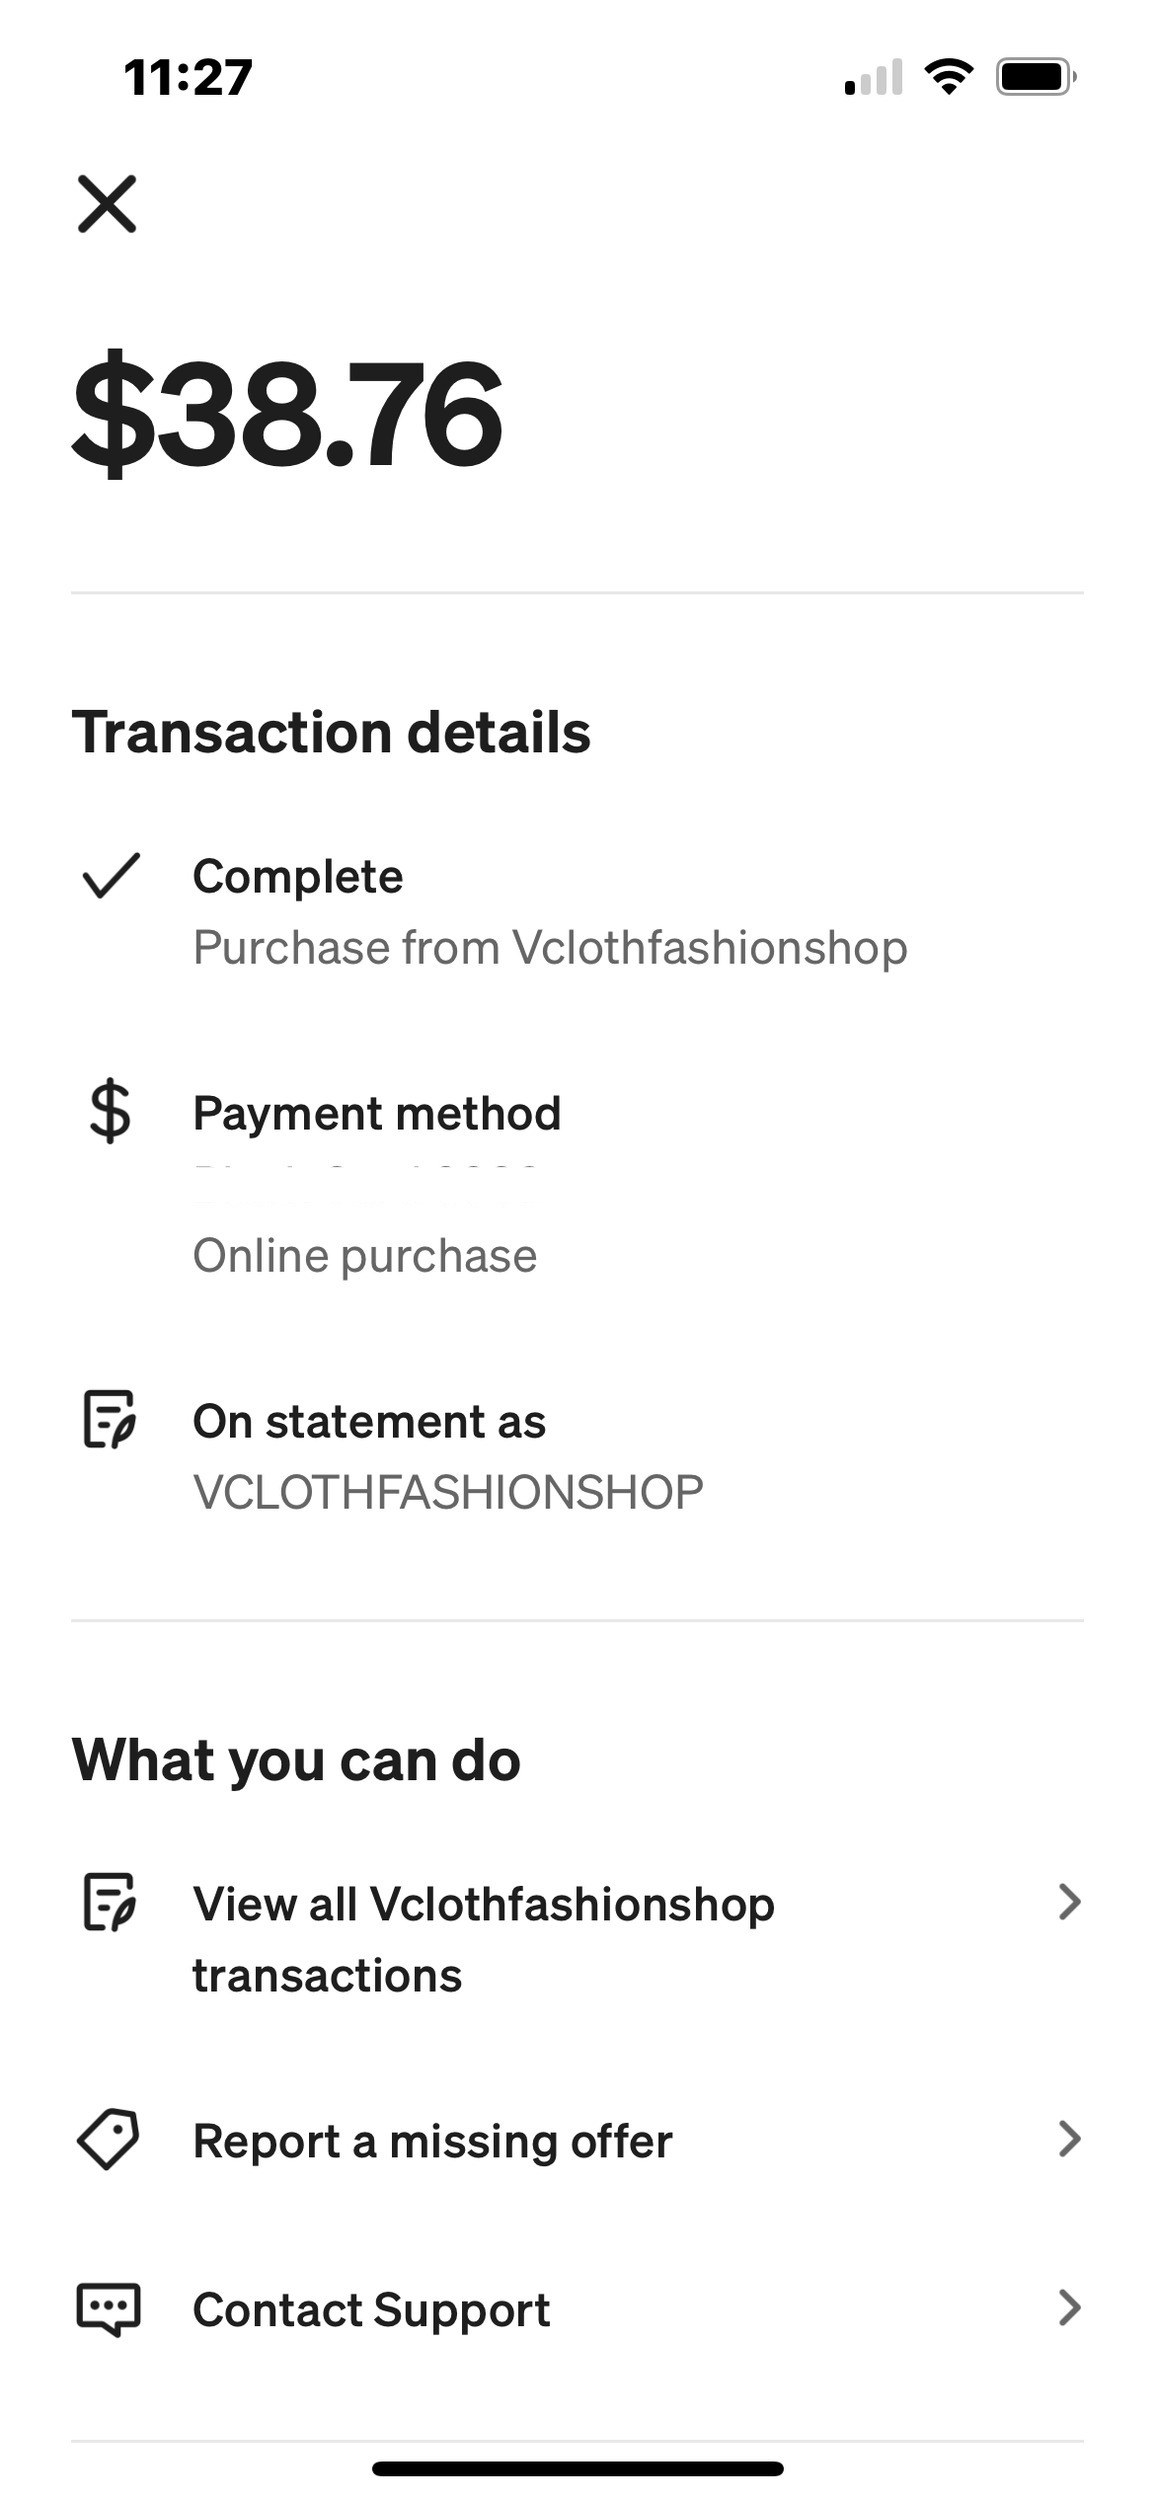Tap the battery status icon
Viewport: 1155px width, 2500px height.
tap(1035, 77)
